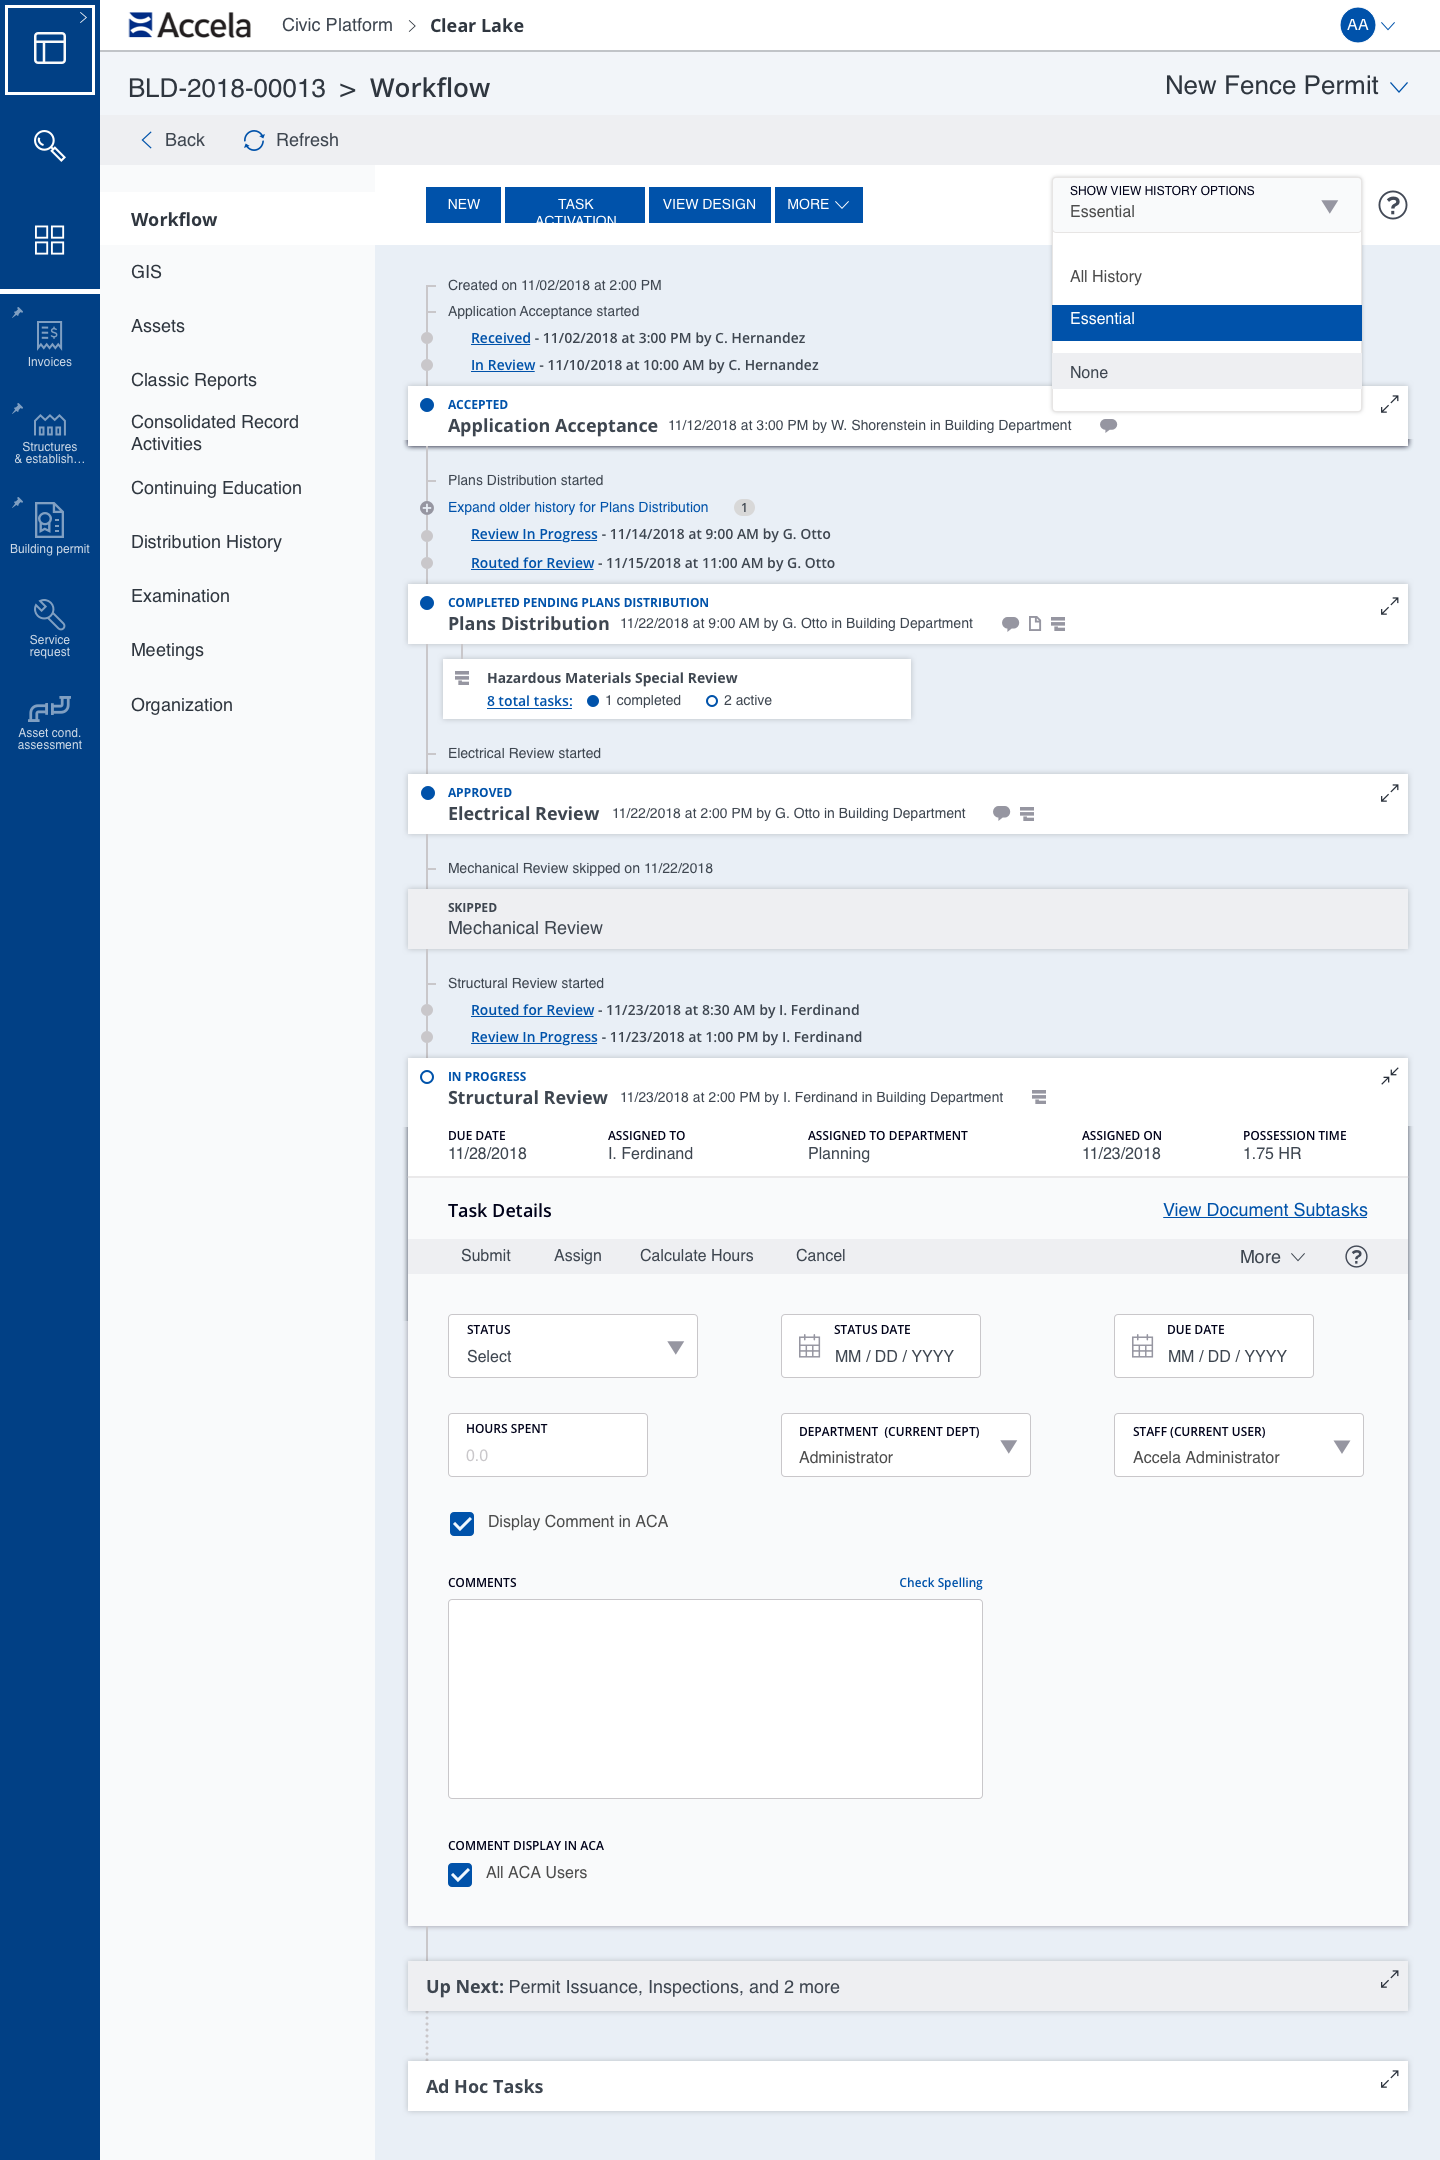The height and width of the screenshot is (2160, 1440).
Task: Click comment bubble on Application Acceptance
Action: click(x=1108, y=425)
